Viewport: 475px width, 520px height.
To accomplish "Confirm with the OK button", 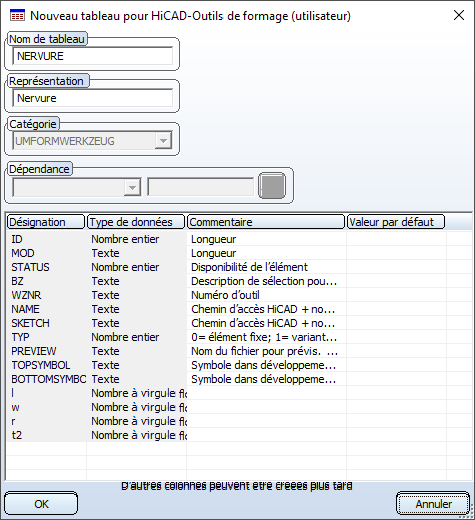I will tap(41, 504).
